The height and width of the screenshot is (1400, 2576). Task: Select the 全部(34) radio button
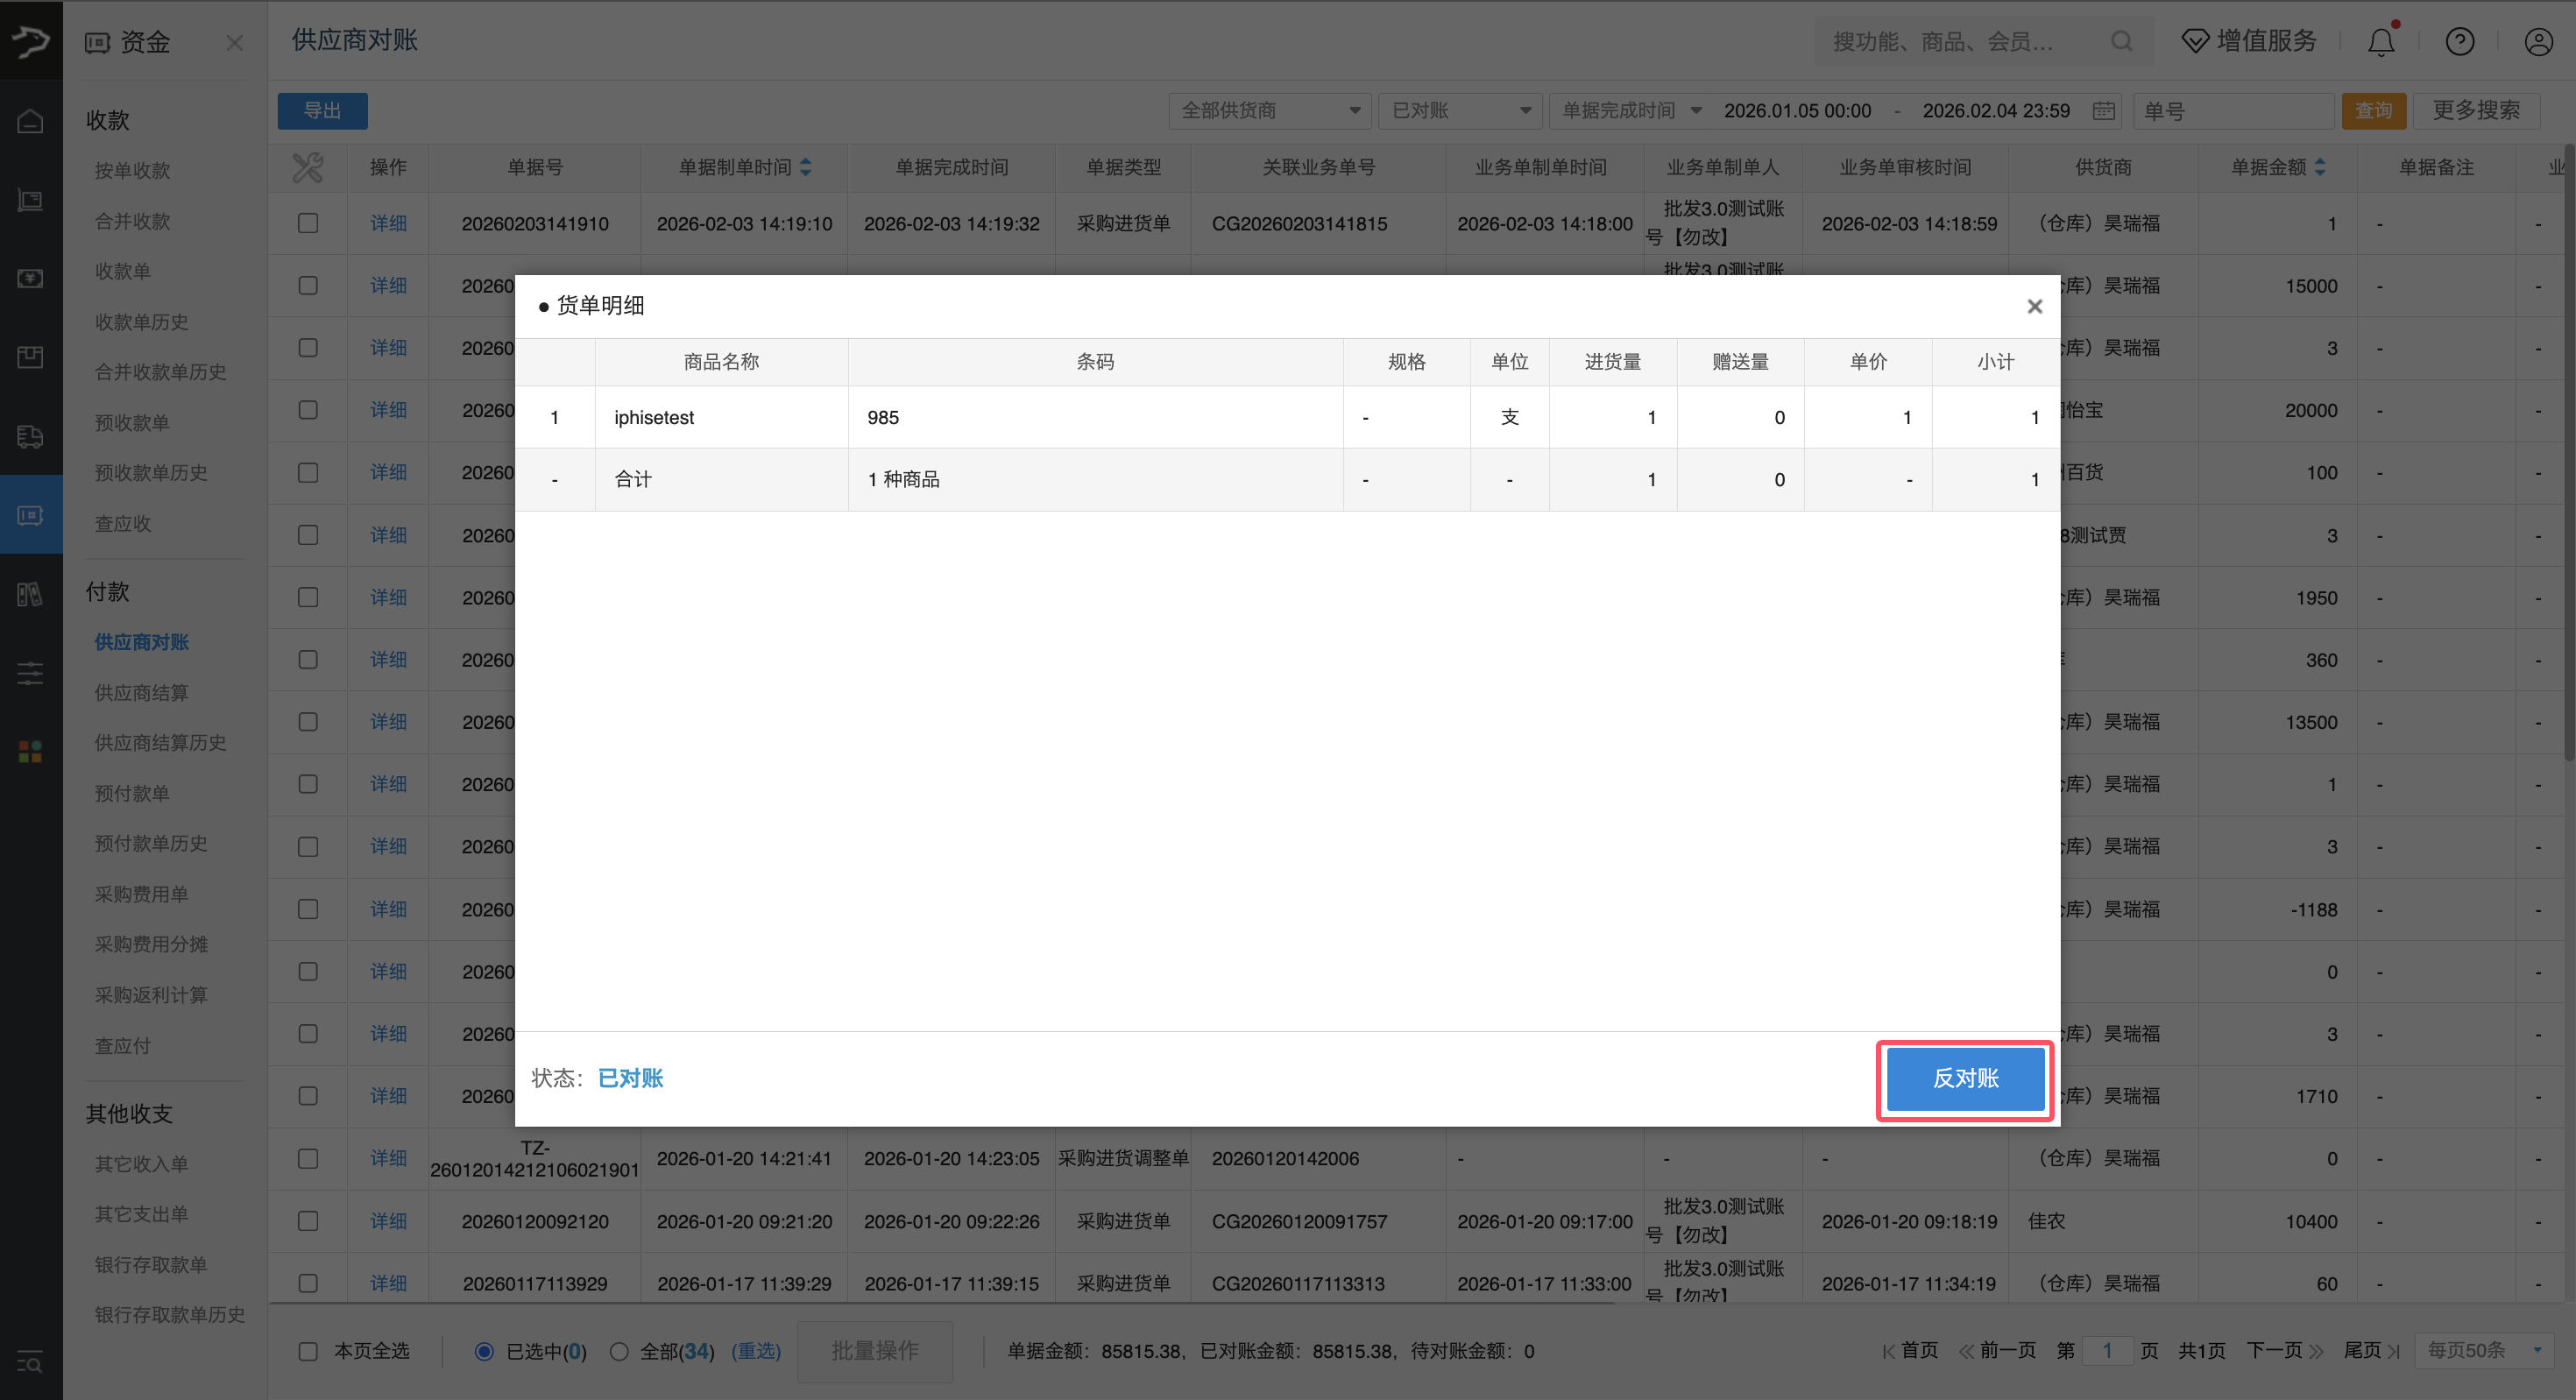pos(619,1351)
